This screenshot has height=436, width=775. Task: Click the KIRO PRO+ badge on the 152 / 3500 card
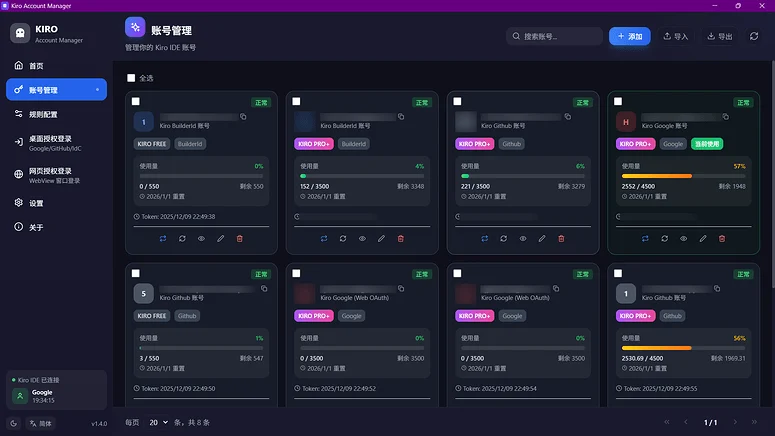click(x=314, y=144)
